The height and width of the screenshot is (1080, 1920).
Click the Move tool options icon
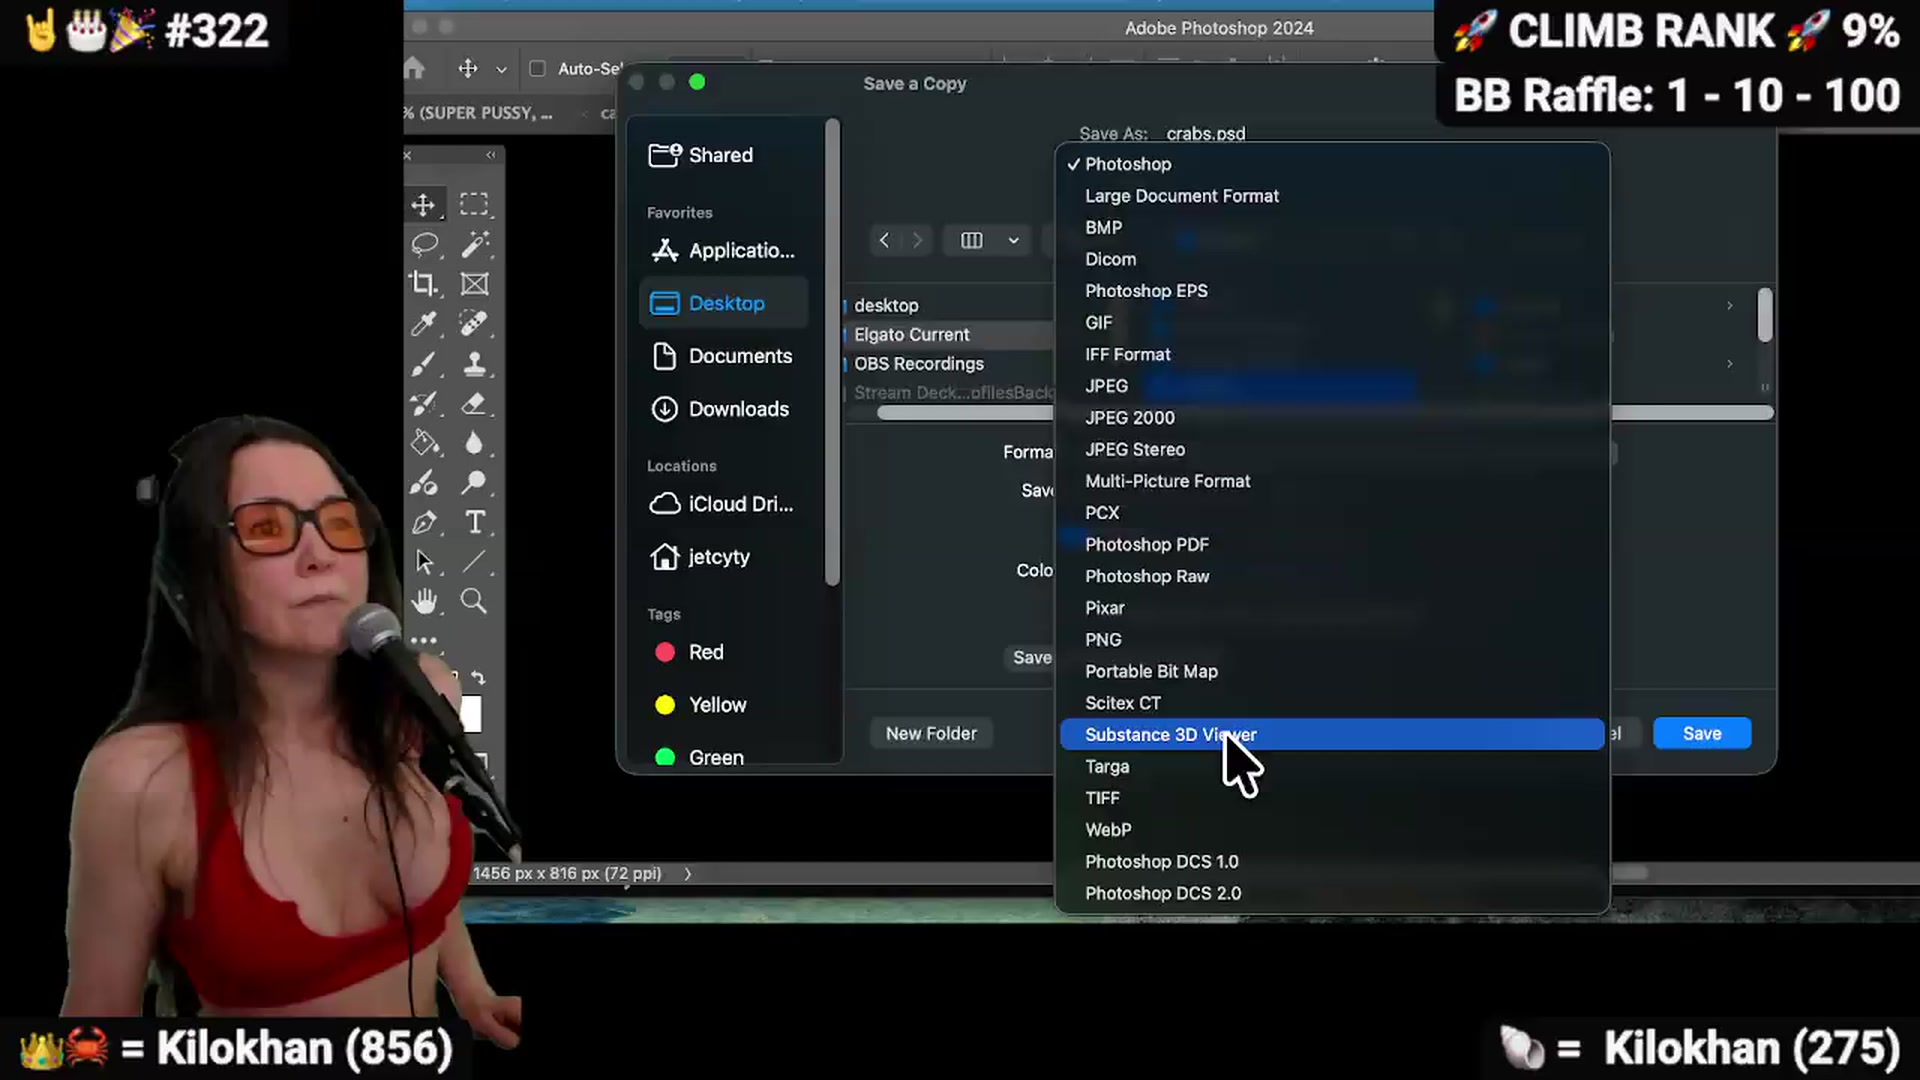(x=467, y=68)
